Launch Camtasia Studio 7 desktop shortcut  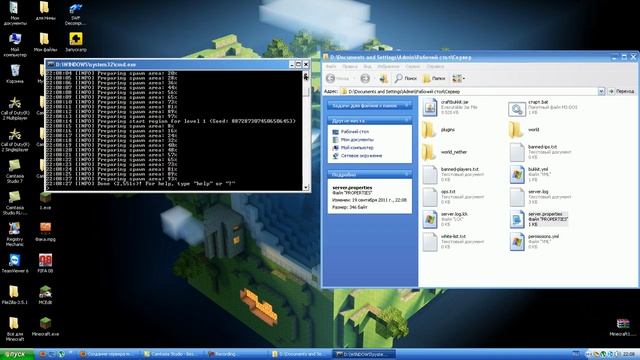coord(15,171)
